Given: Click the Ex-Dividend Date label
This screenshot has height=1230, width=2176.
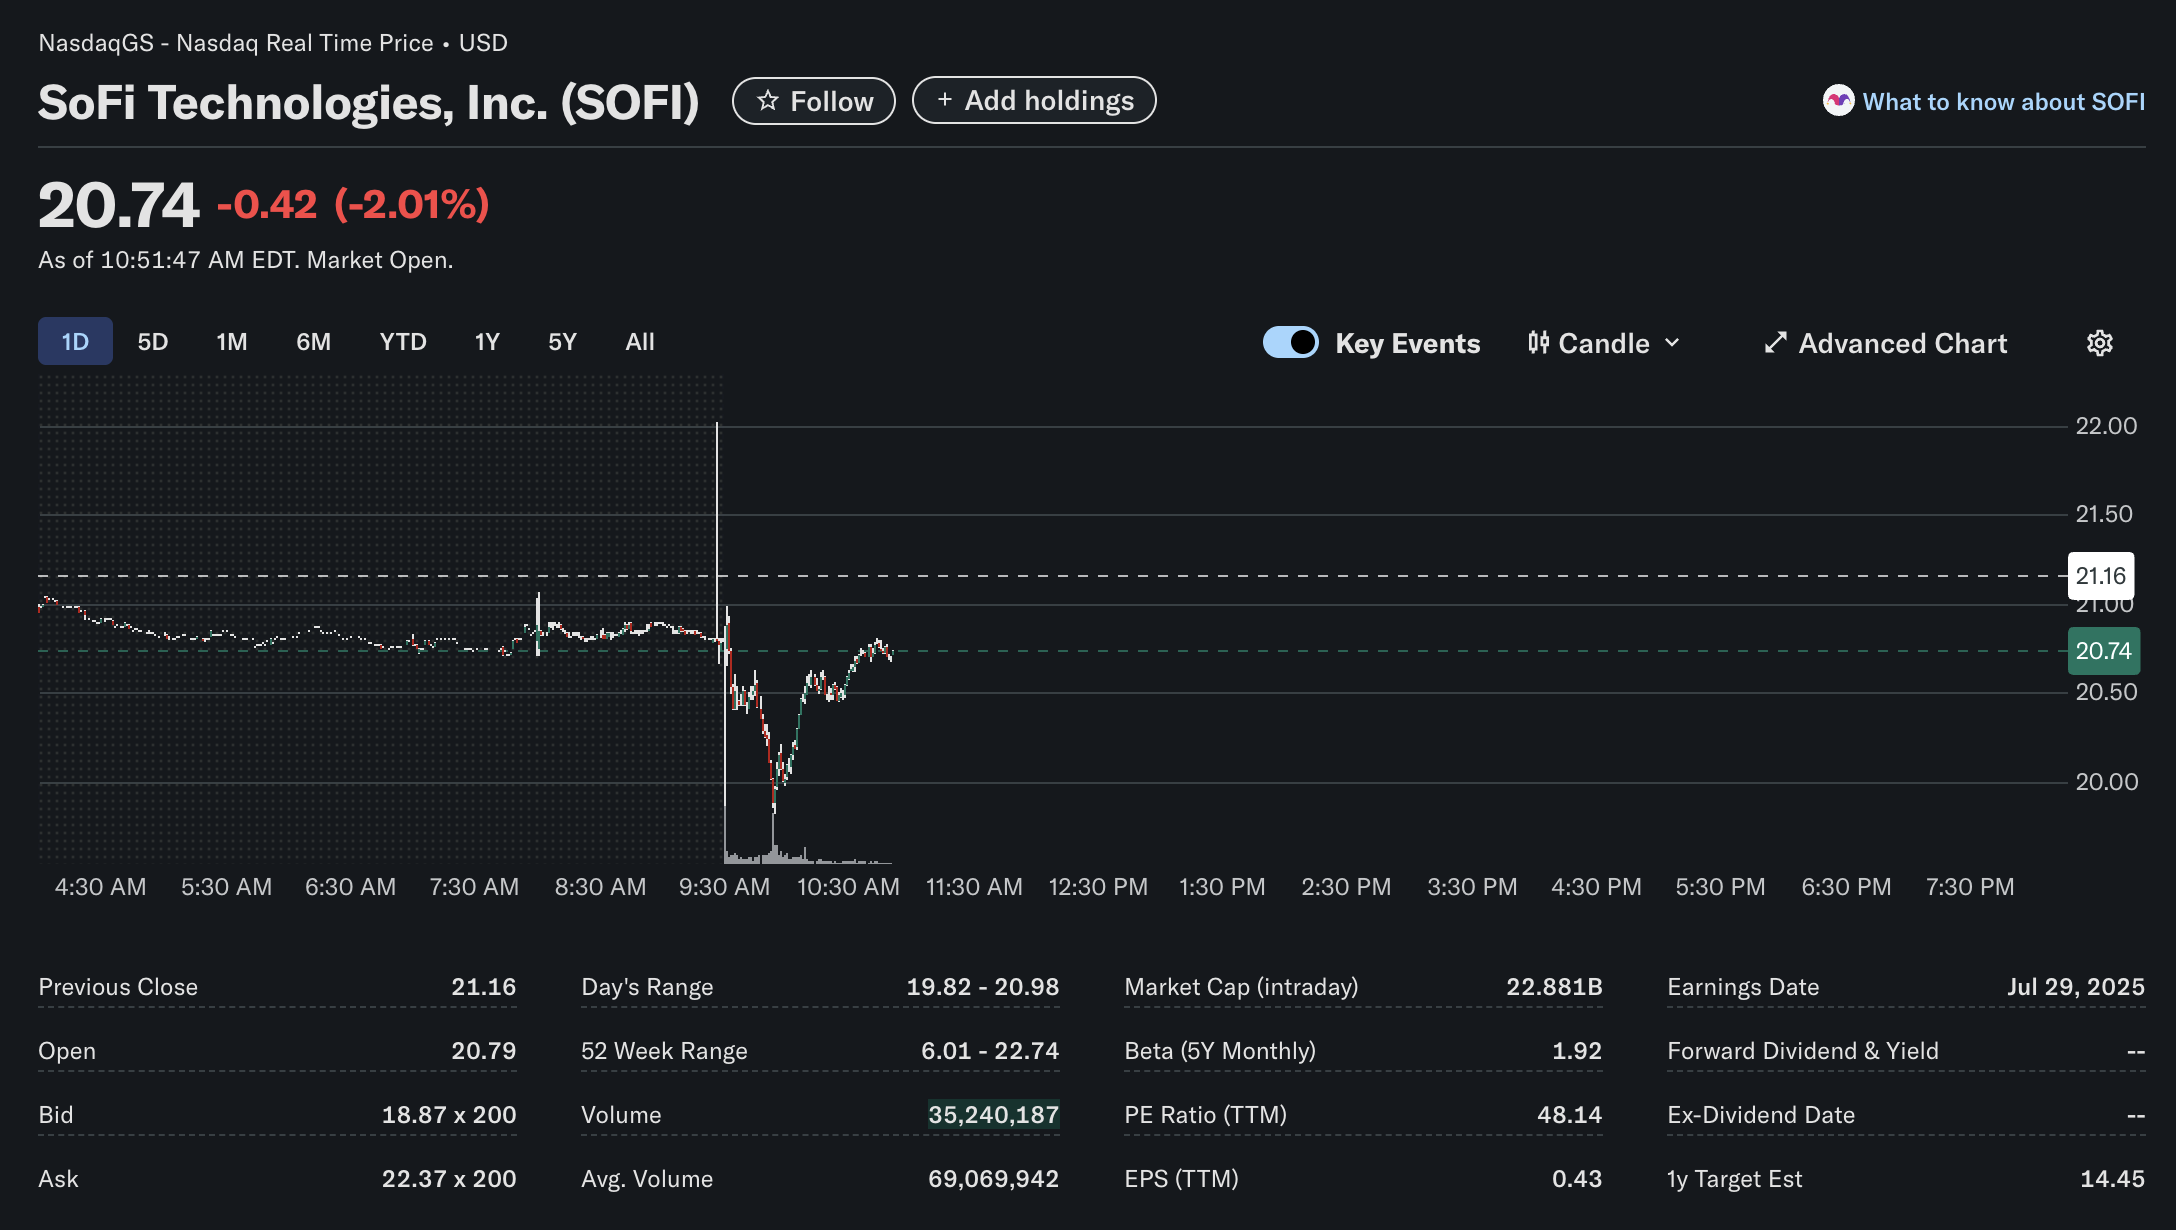Looking at the screenshot, I should [x=1761, y=1115].
